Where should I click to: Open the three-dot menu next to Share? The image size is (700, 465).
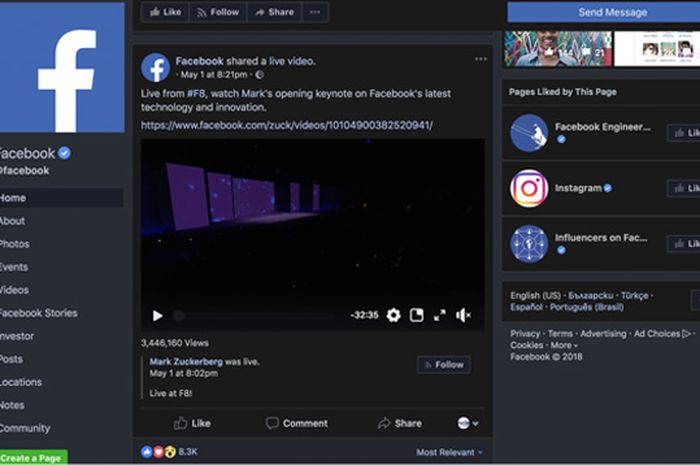[x=315, y=12]
